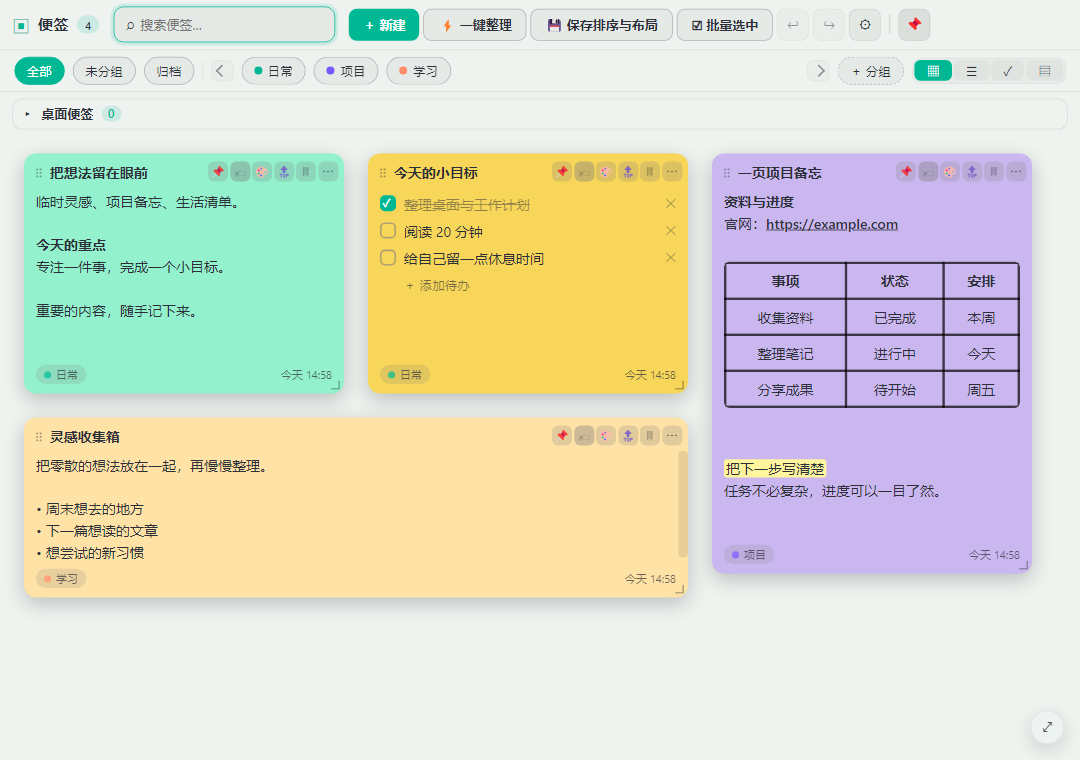Click the undo arrow in the toolbar
Image resolution: width=1080 pixels, height=760 pixels.
(793, 25)
